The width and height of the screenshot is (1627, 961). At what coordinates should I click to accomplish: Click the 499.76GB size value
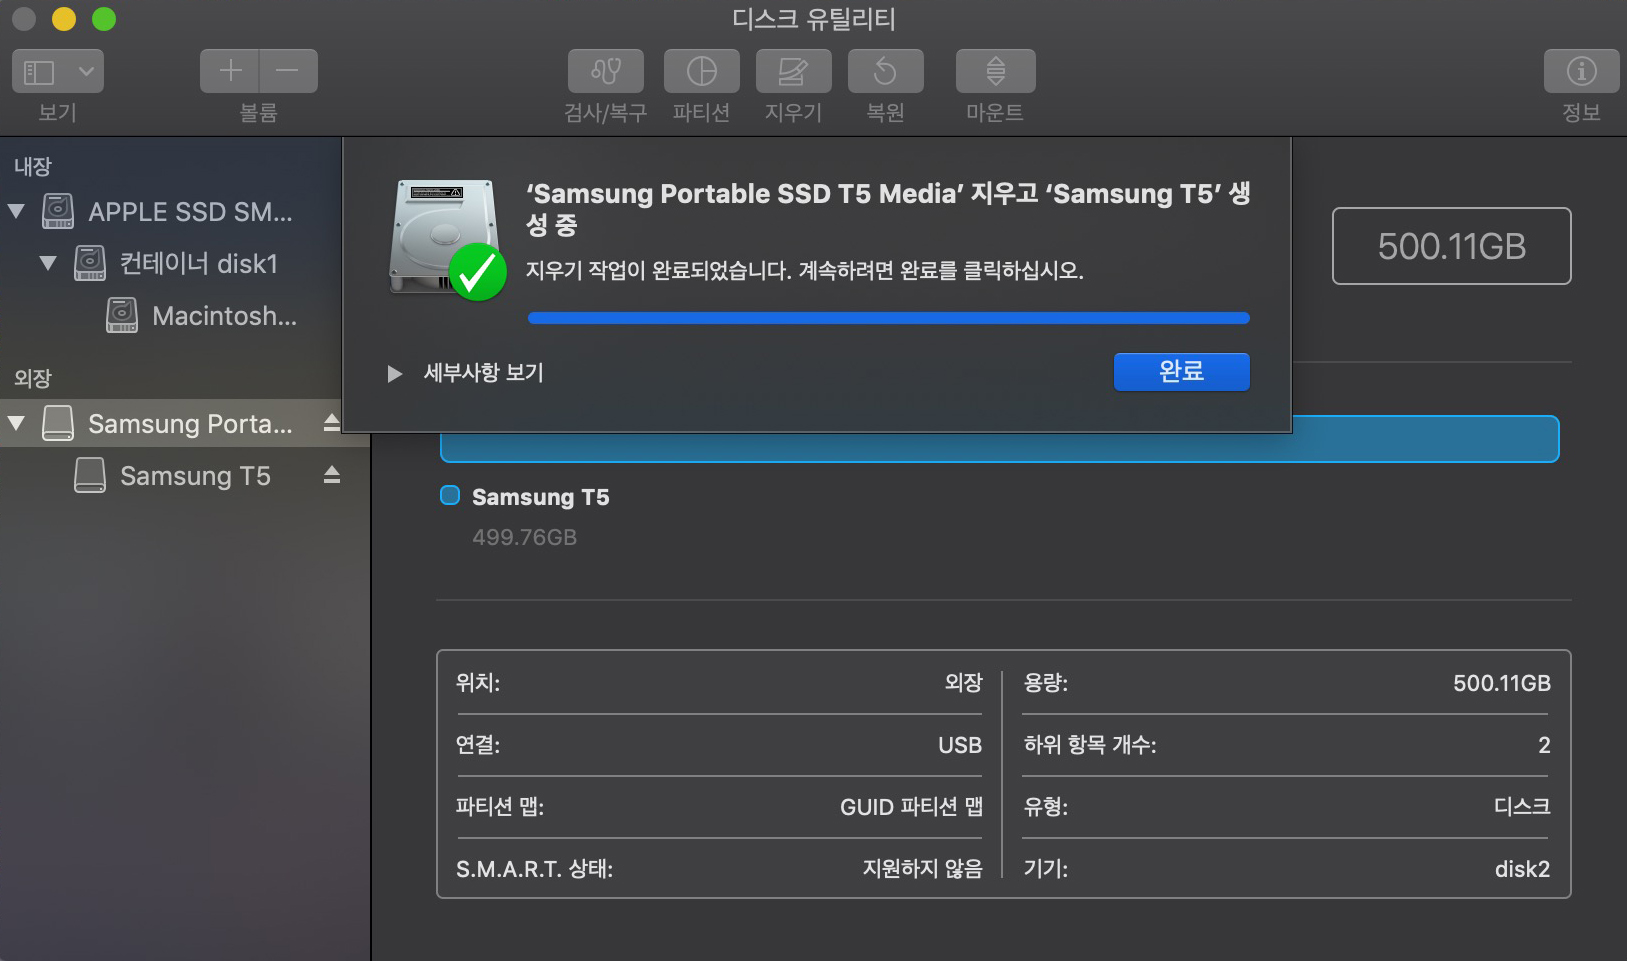pos(524,537)
